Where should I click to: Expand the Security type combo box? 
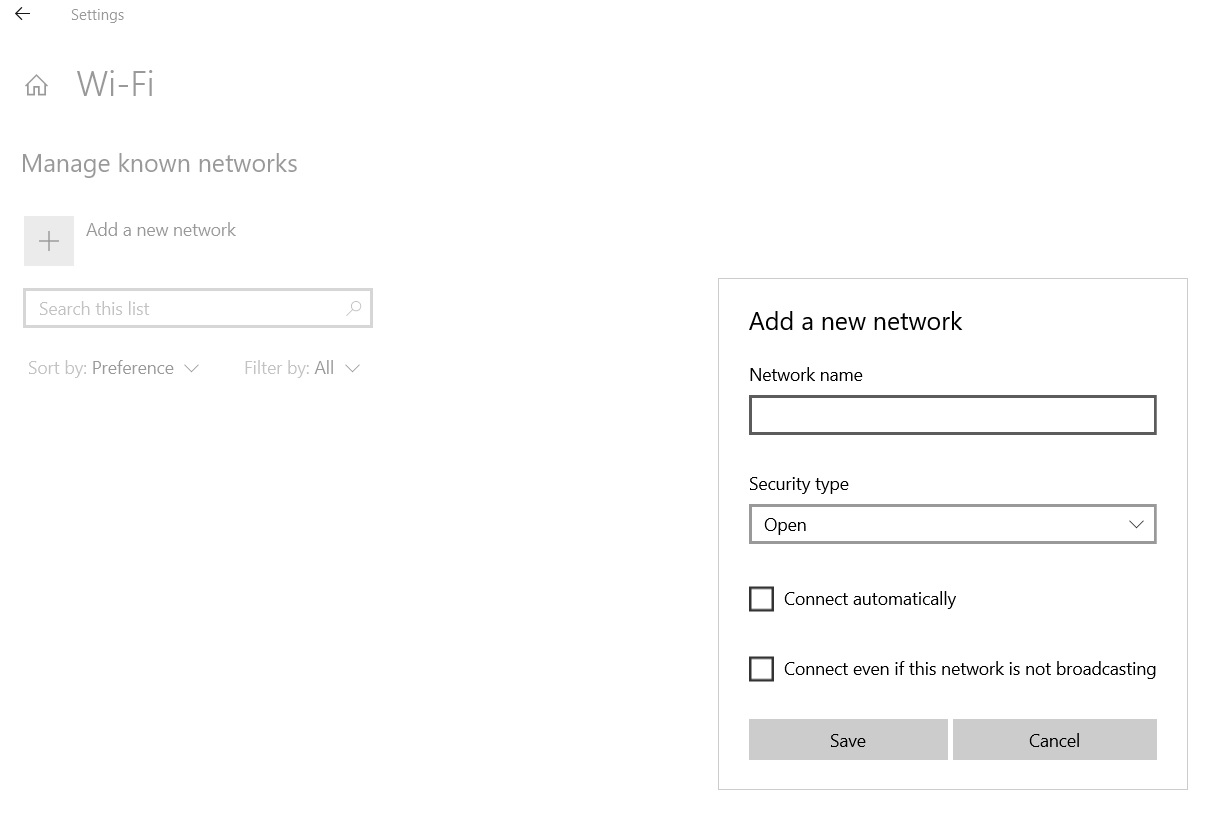[x=952, y=524]
